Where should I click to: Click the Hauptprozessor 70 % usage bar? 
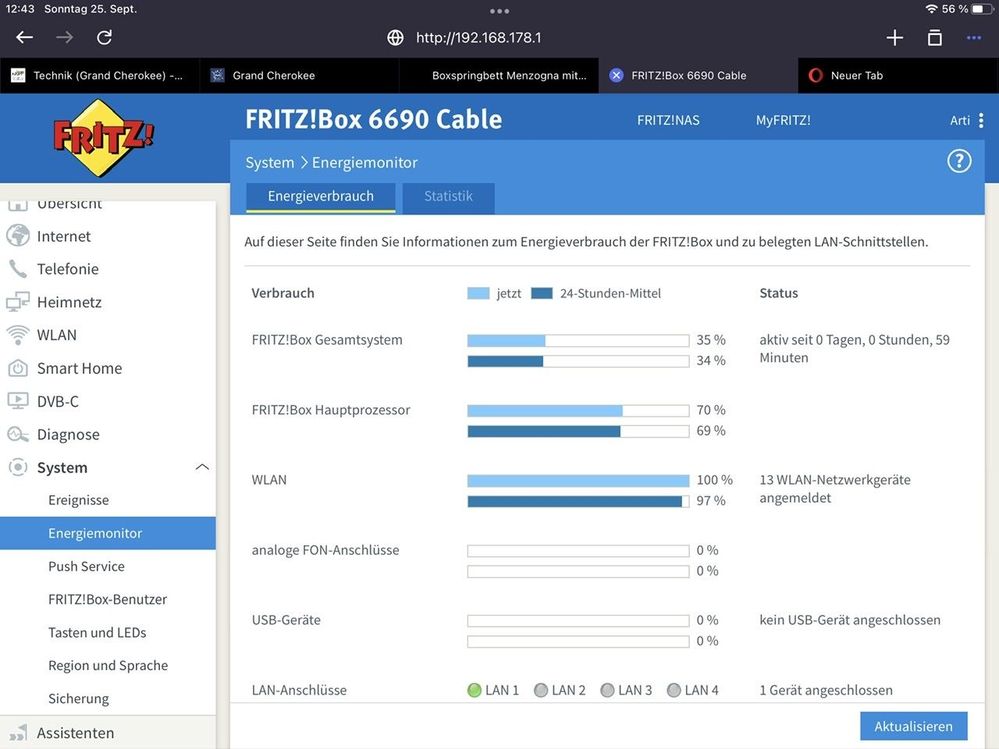(x=578, y=410)
